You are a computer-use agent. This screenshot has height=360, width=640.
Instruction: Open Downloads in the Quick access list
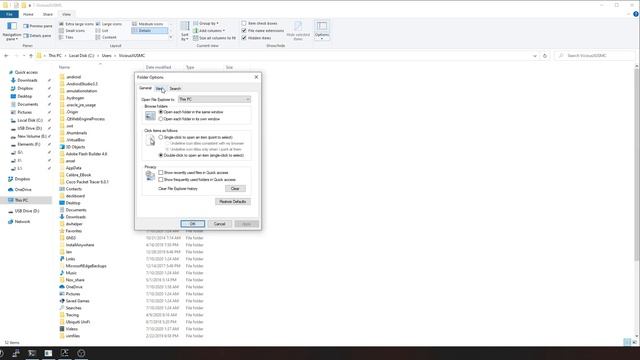(x=27, y=80)
